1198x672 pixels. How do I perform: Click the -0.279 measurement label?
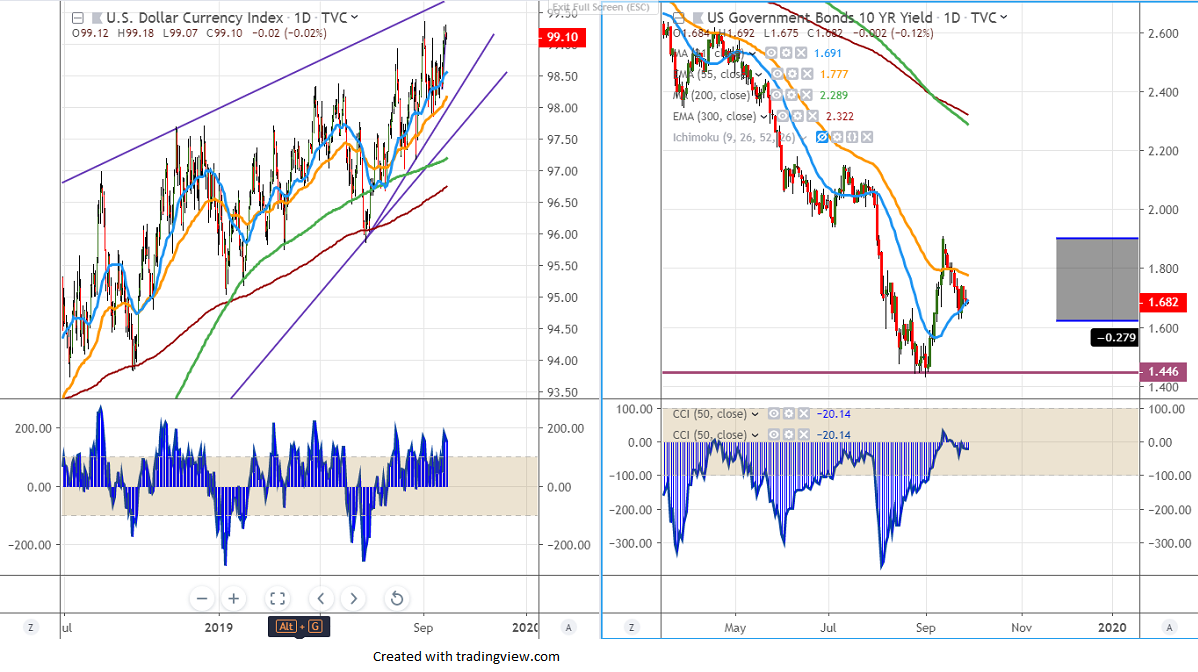click(1116, 338)
